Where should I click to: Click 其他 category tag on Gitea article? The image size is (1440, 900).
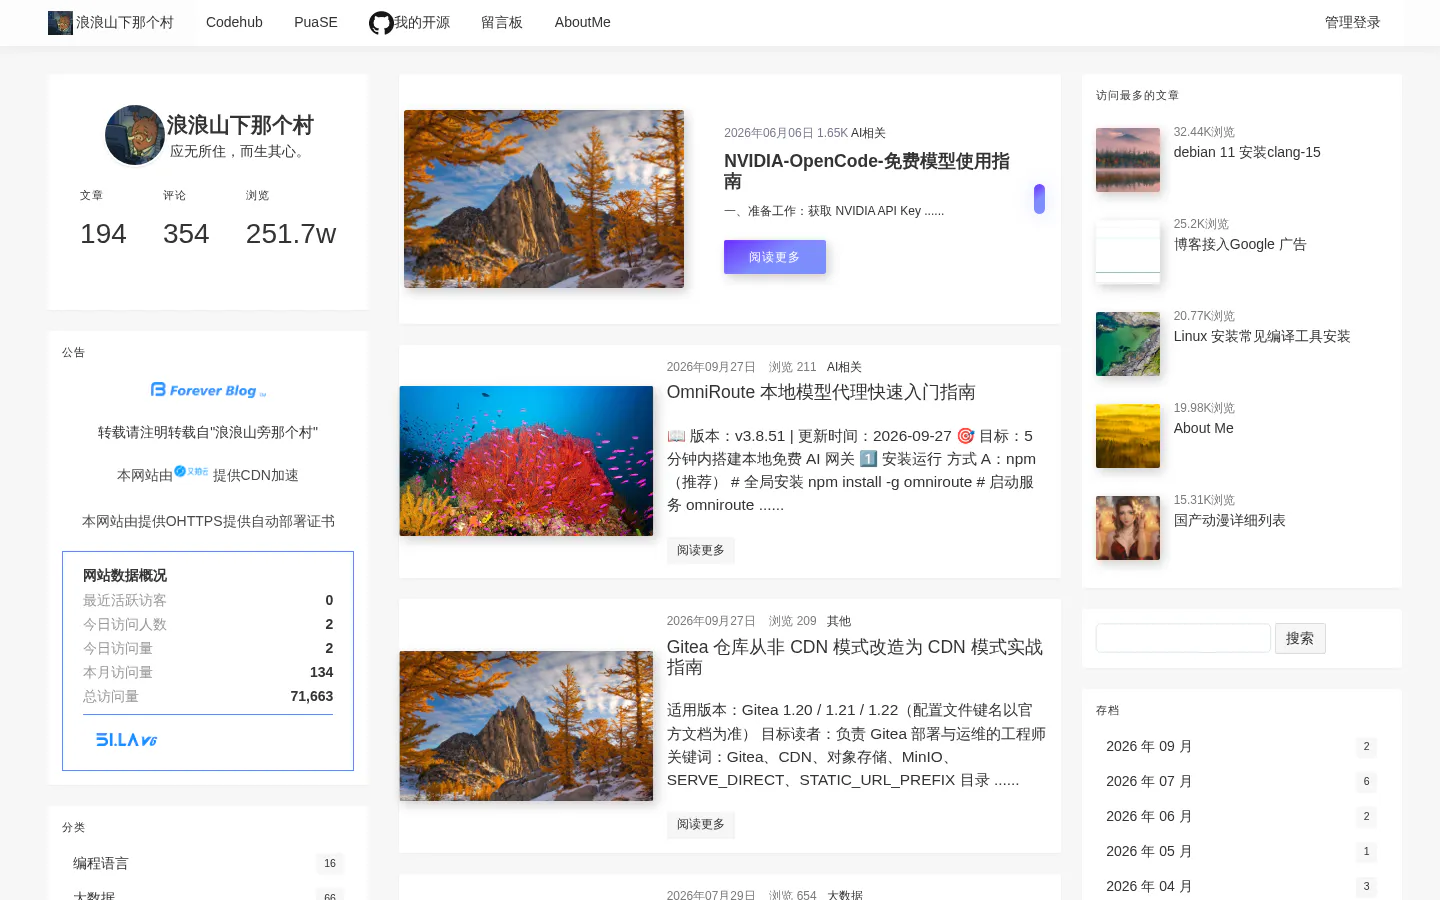pos(839,621)
